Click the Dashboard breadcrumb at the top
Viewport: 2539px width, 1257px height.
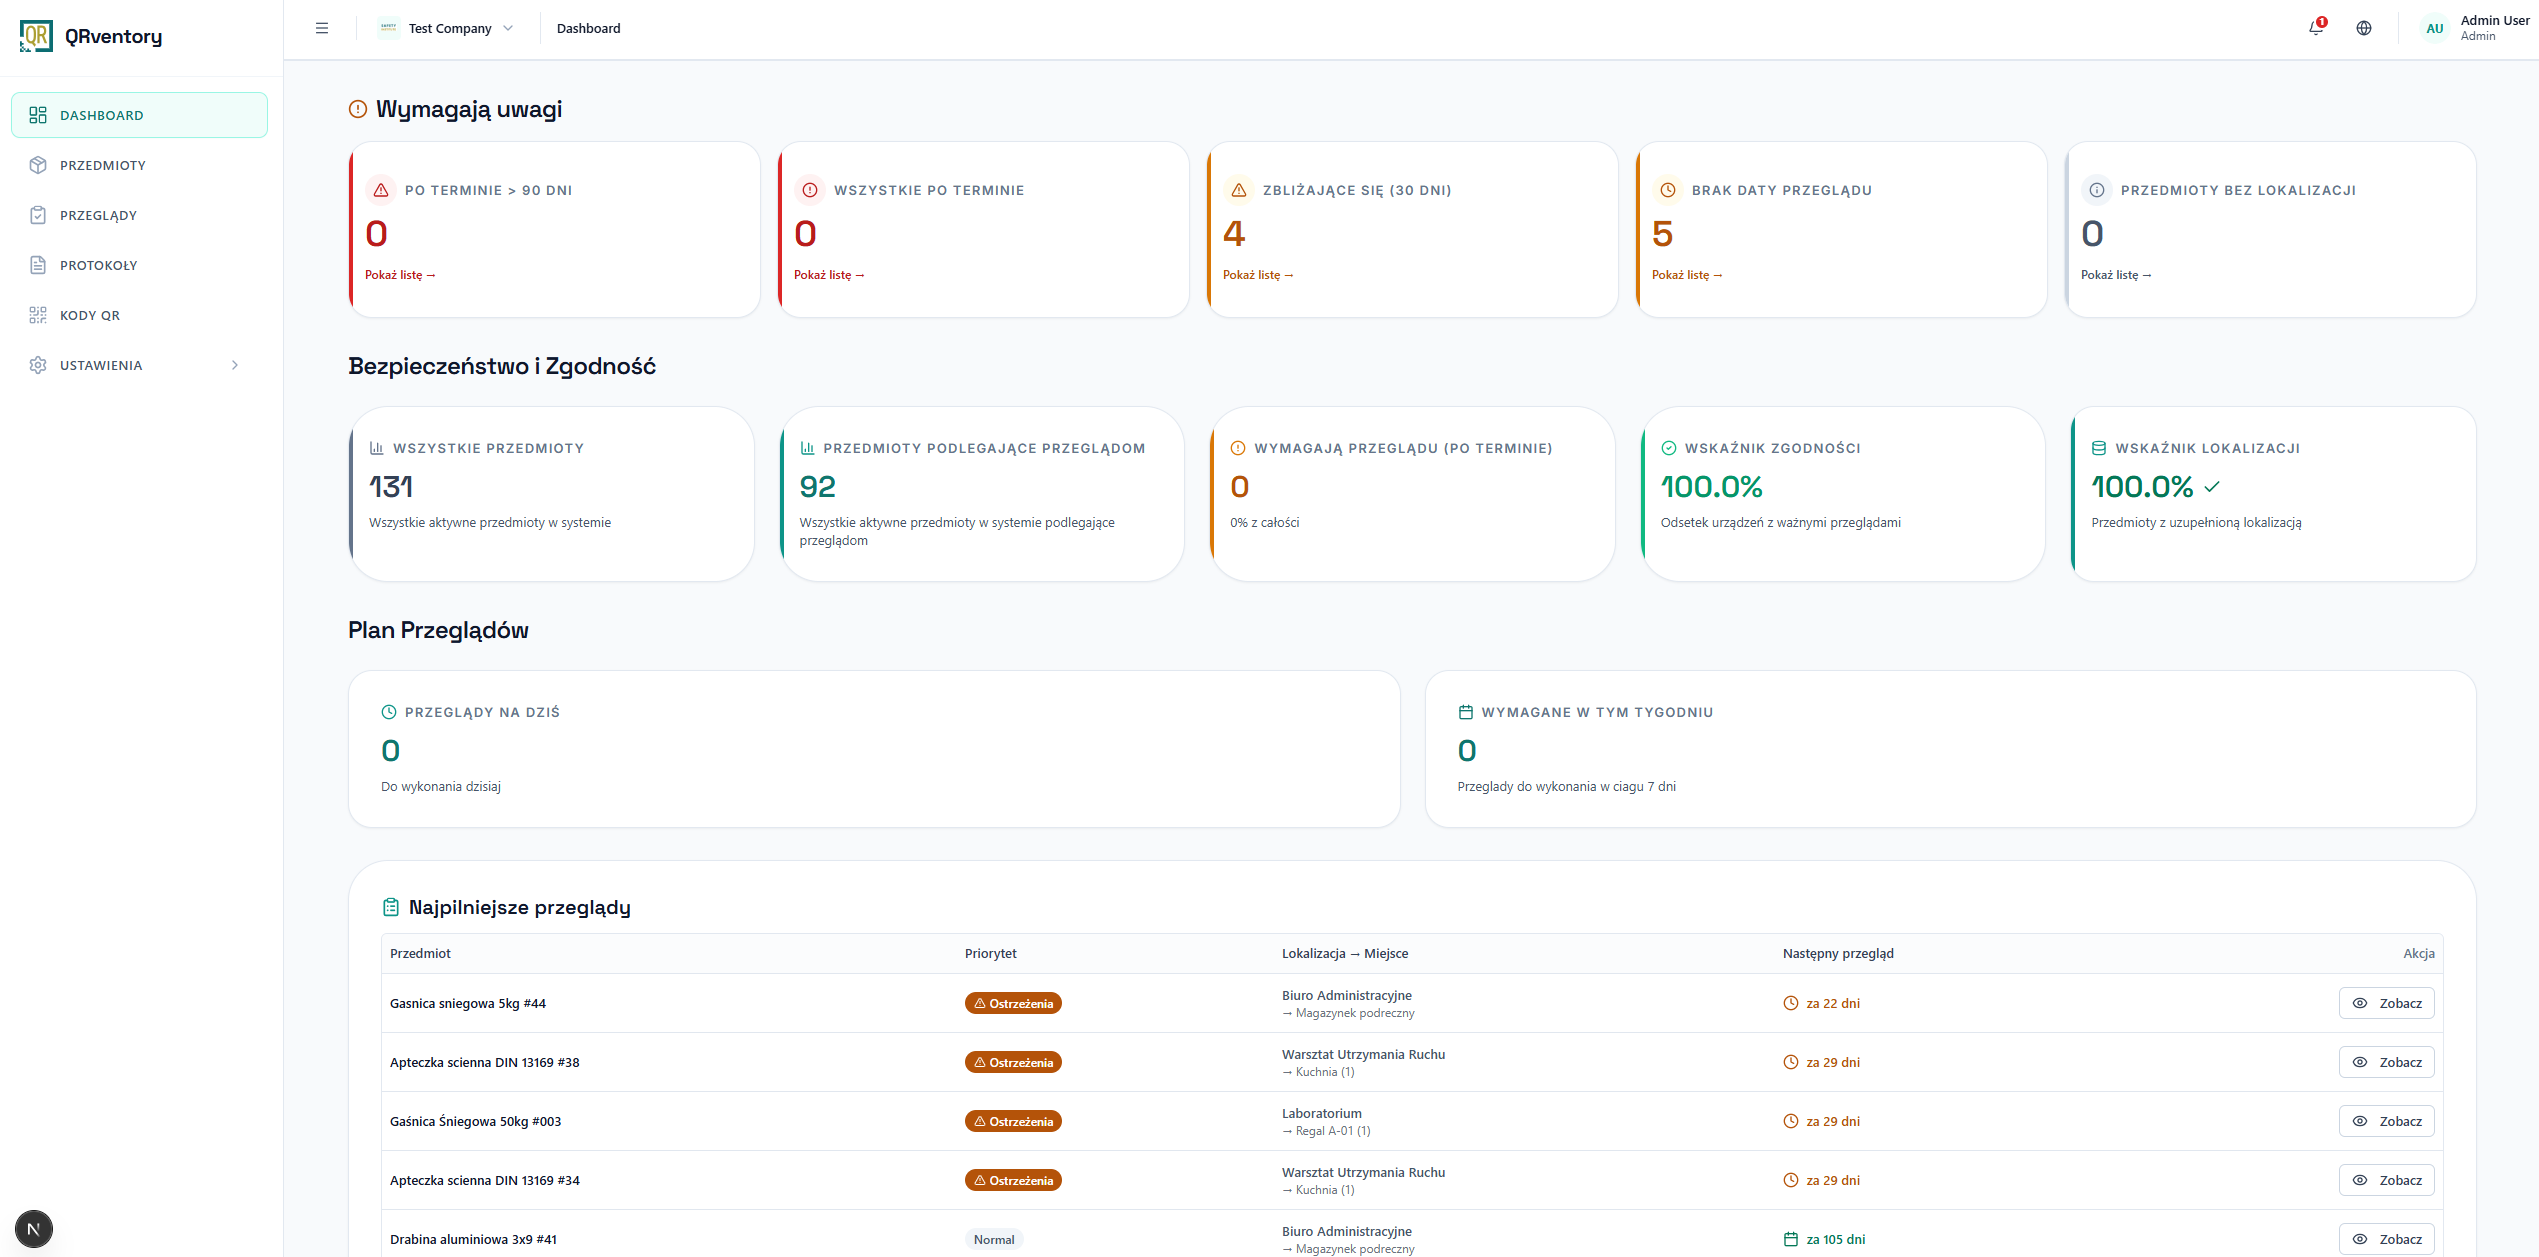pyautogui.click(x=588, y=28)
